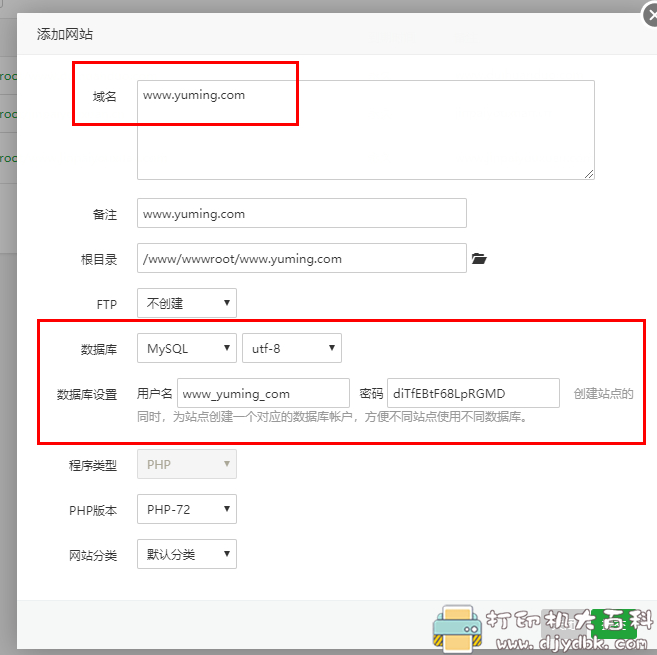Click the database 密码 password field
The width and height of the screenshot is (657, 655).
(473, 393)
